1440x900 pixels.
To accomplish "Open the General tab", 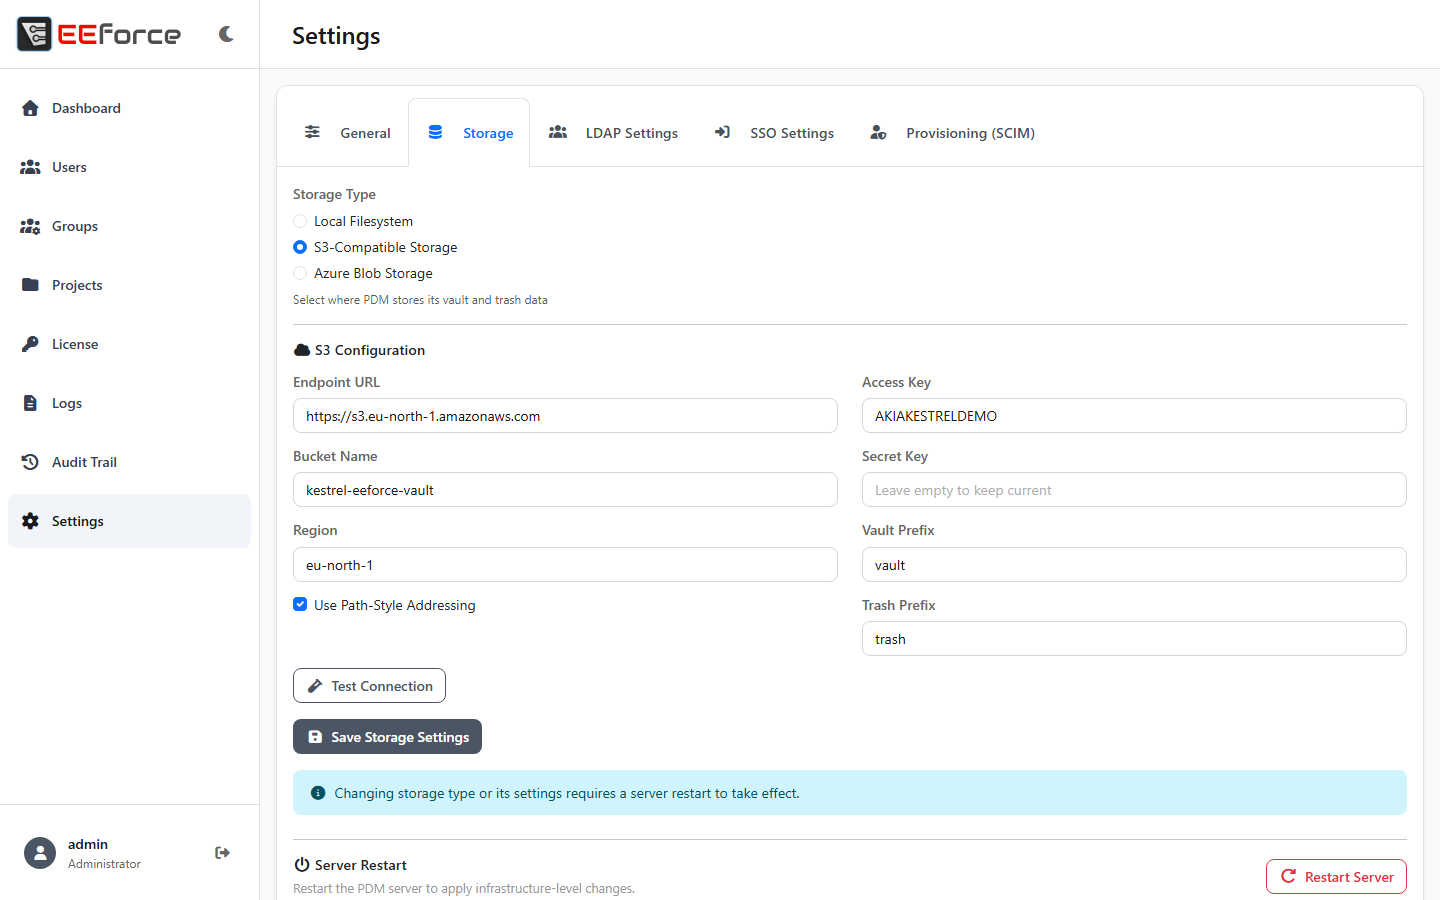I will [347, 133].
